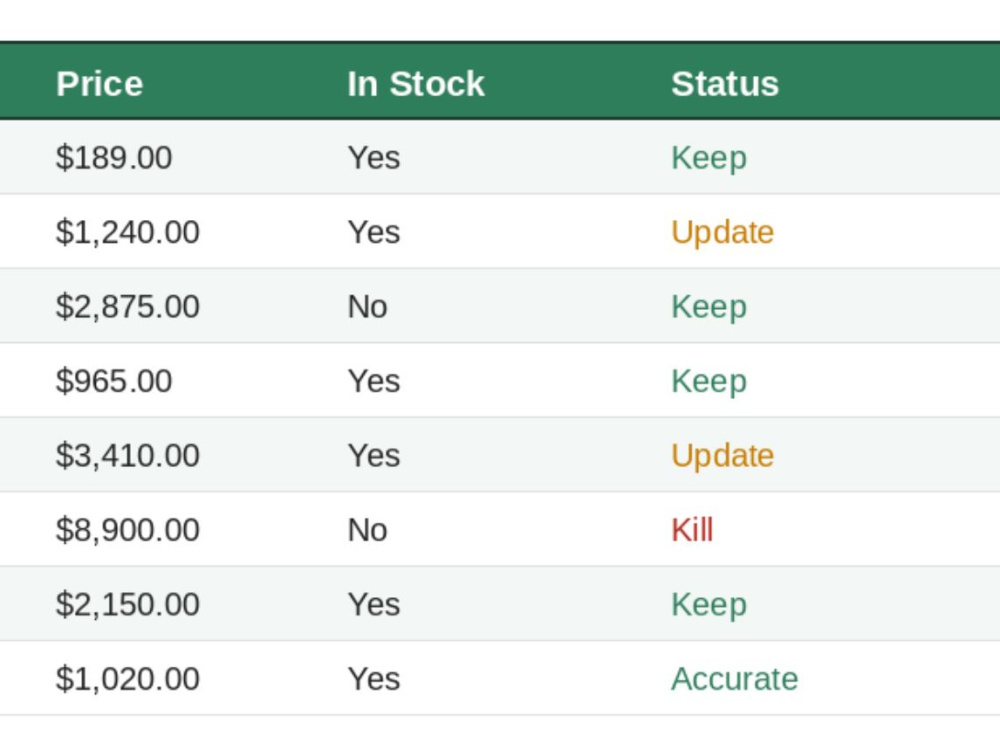Click the Price column header
1000x750 pixels.
click(99, 84)
